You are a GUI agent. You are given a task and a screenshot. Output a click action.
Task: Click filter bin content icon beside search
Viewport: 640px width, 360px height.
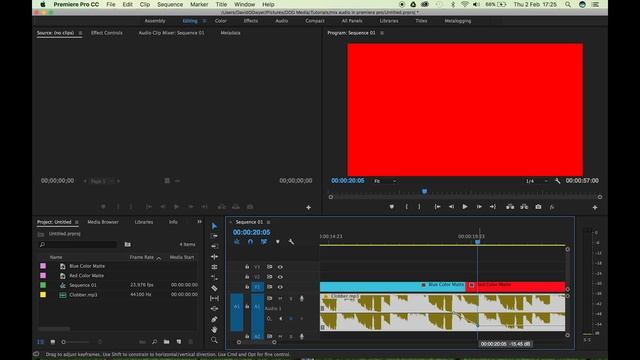pyautogui.click(x=128, y=244)
